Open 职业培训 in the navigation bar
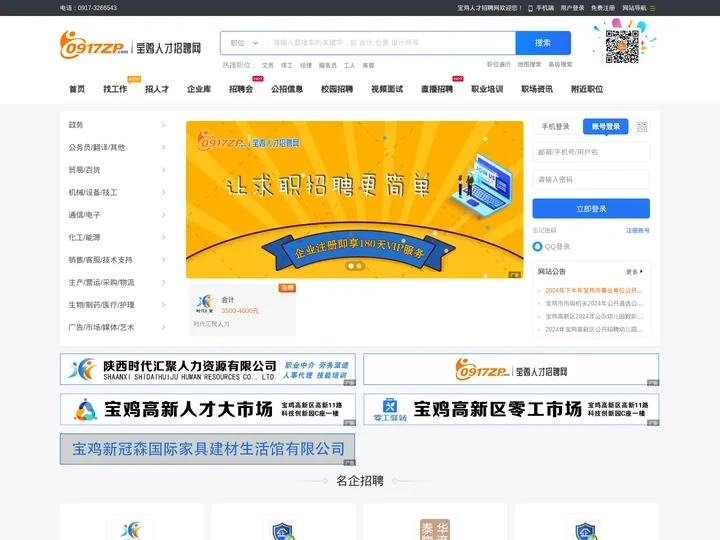720x540 pixels. tap(487, 89)
